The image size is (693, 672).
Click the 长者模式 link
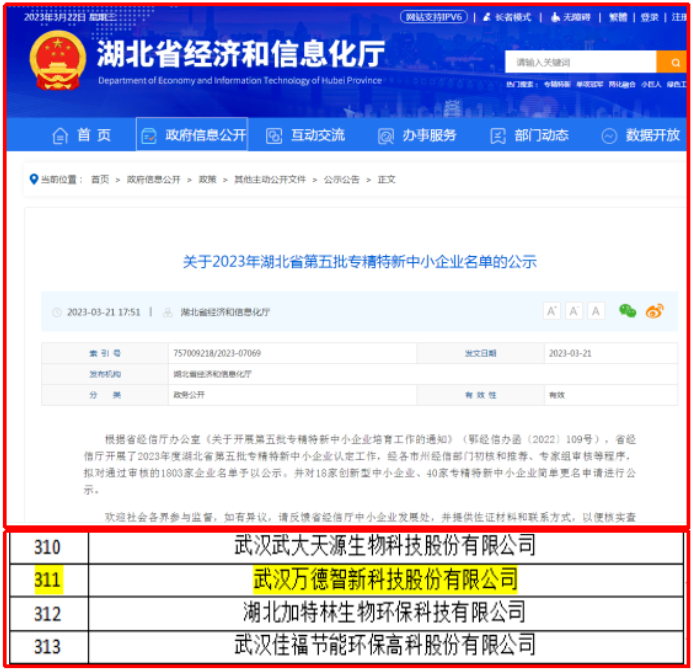(x=513, y=17)
